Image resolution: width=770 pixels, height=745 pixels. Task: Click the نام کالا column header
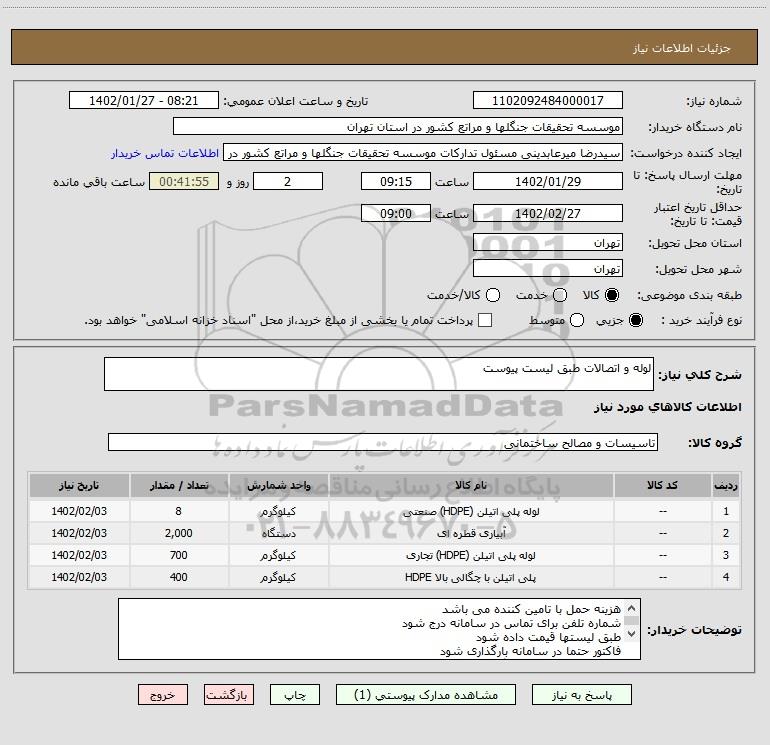pos(470,486)
